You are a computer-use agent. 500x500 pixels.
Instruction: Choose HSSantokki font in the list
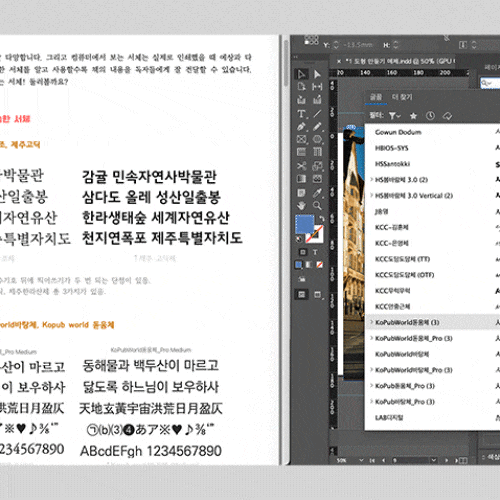(x=392, y=164)
